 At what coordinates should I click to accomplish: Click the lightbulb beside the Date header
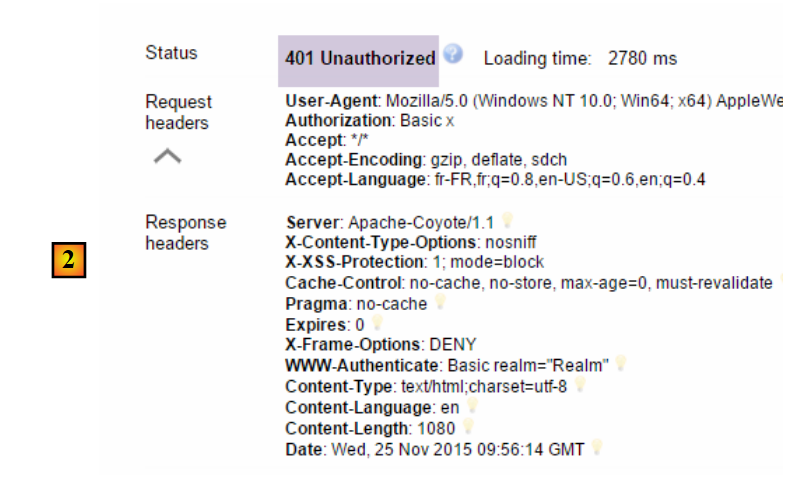[x=596, y=448]
